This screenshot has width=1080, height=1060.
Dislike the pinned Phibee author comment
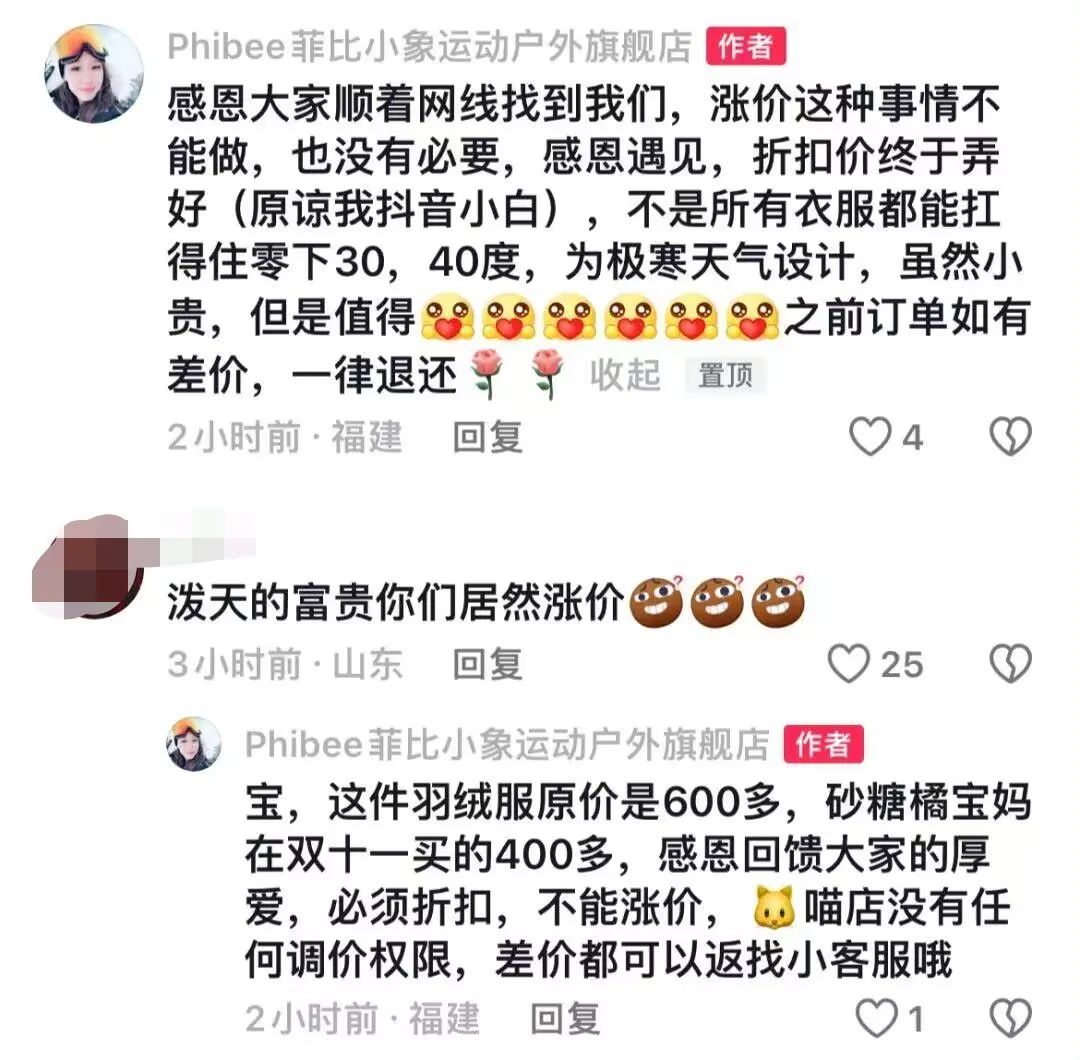pos(1010,437)
